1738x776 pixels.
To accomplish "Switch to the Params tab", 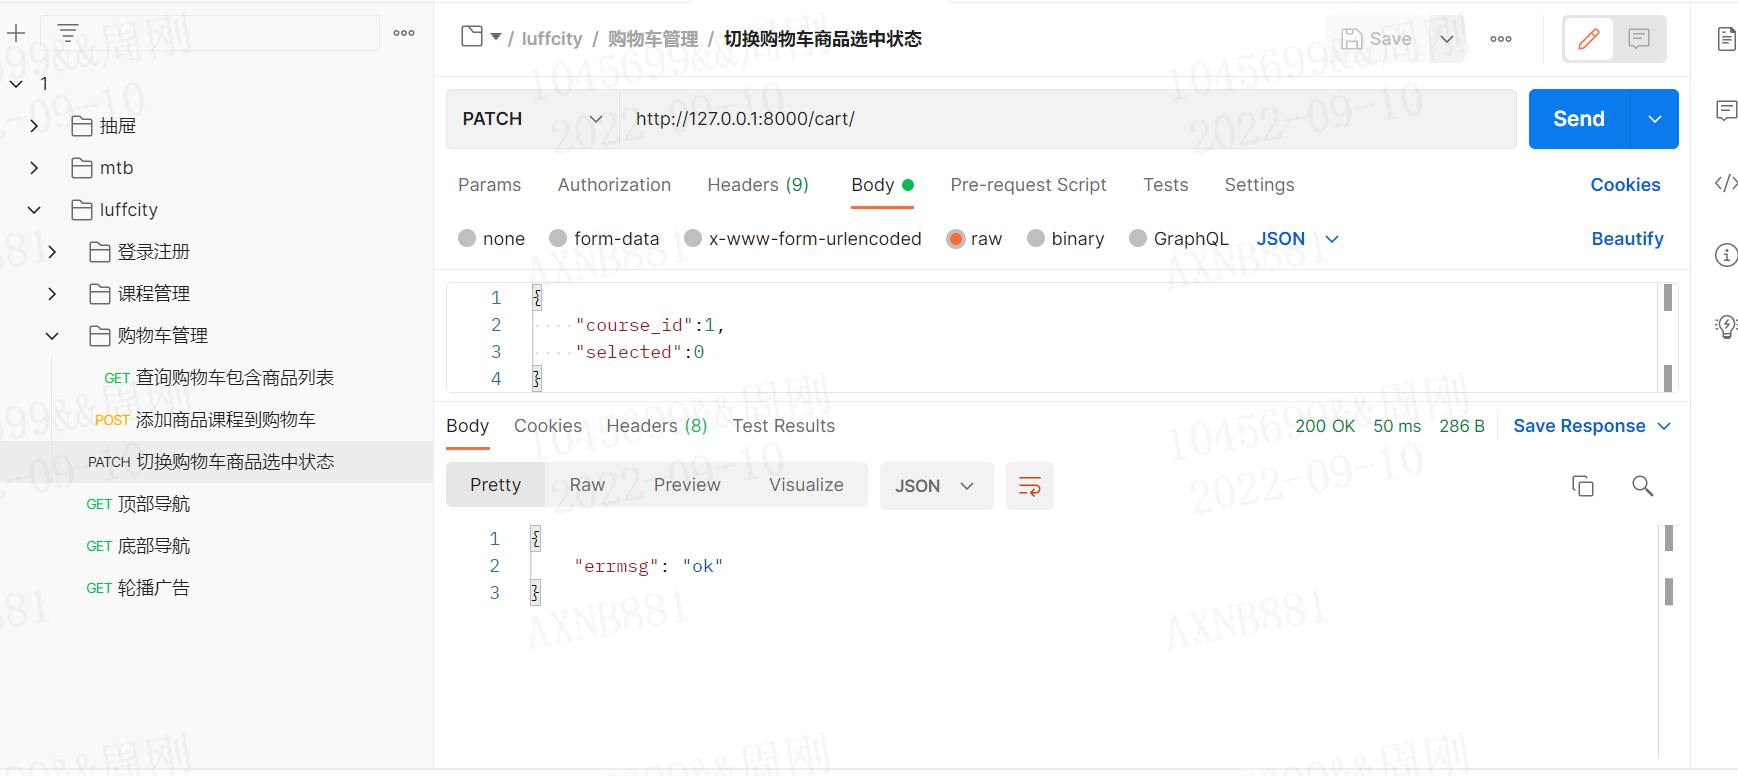I will pos(489,185).
